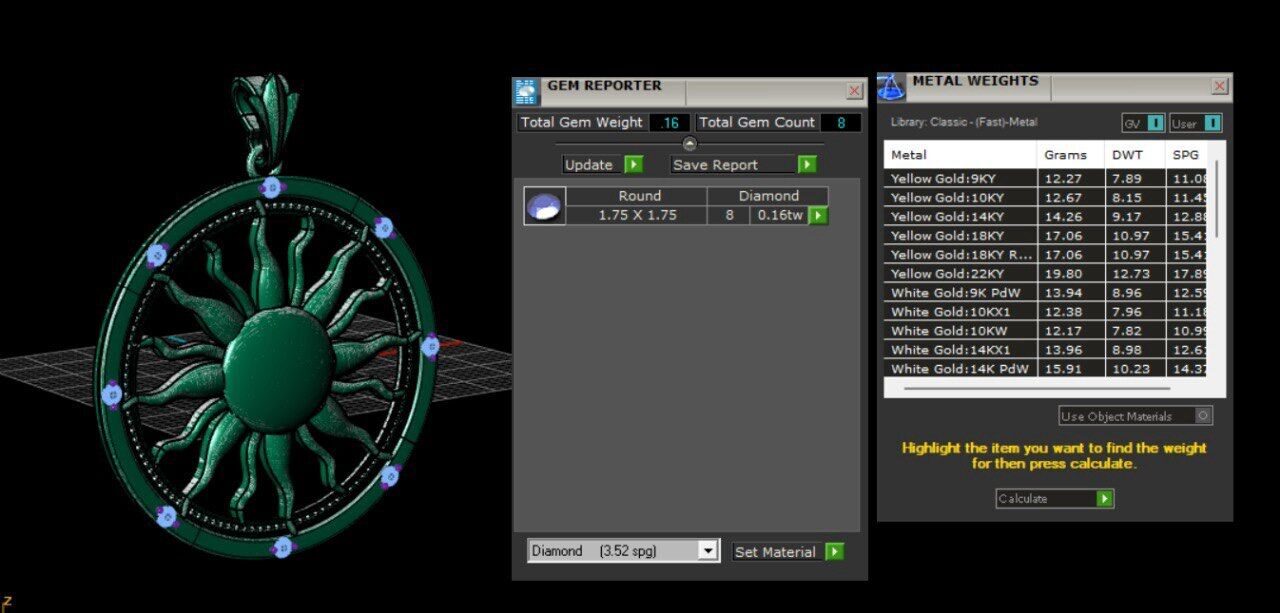The height and width of the screenshot is (613, 1280).
Task: Click green arrow next to 0.16tw
Action: pyautogui.click(x=818, y=215)
